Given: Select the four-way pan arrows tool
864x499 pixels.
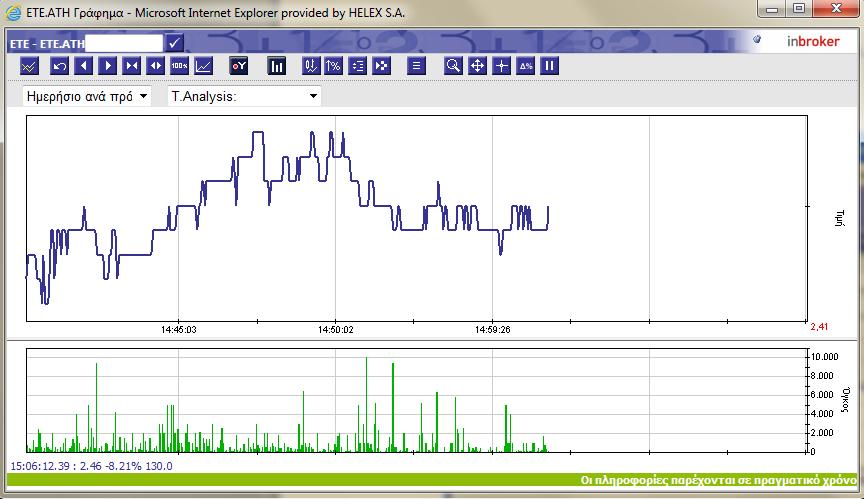Looking at the screenshot, I should pyautogui.click(x=477, y=66).
